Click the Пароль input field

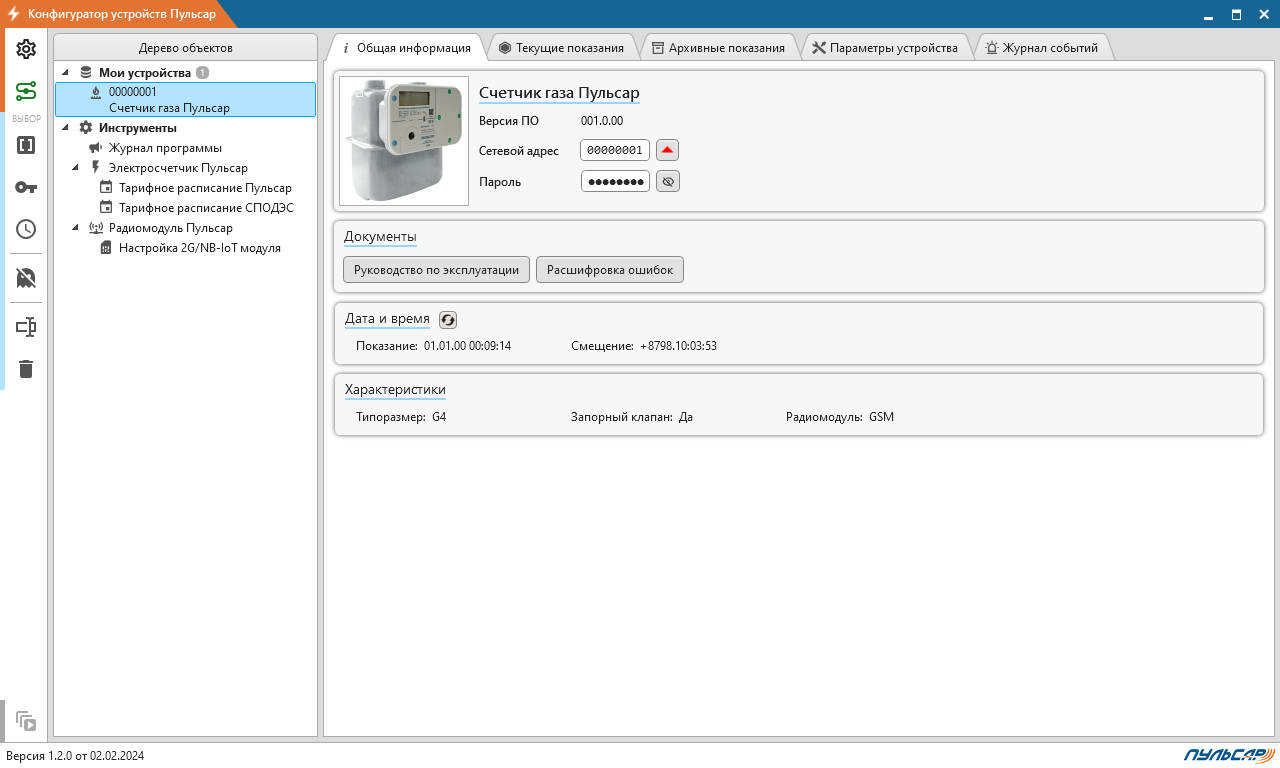point(615,181)
